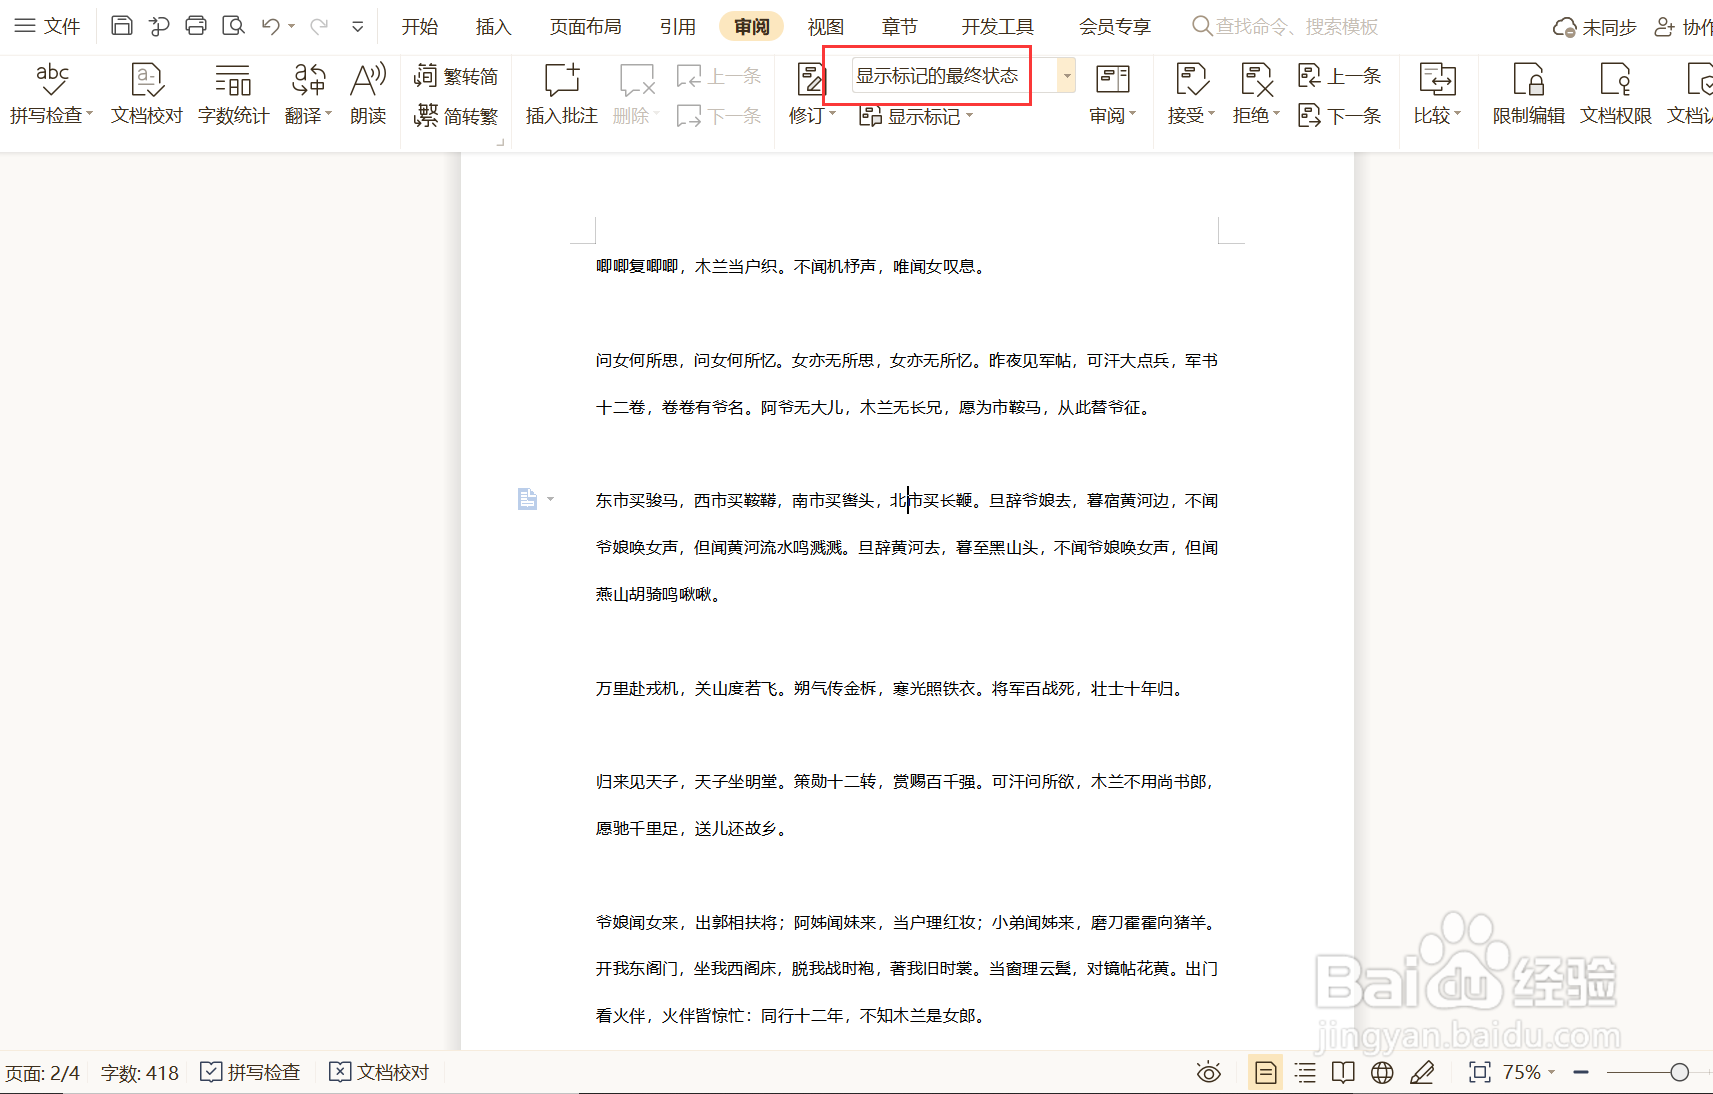Click the 协作 collaboration button

click(x=1684, y=27)
